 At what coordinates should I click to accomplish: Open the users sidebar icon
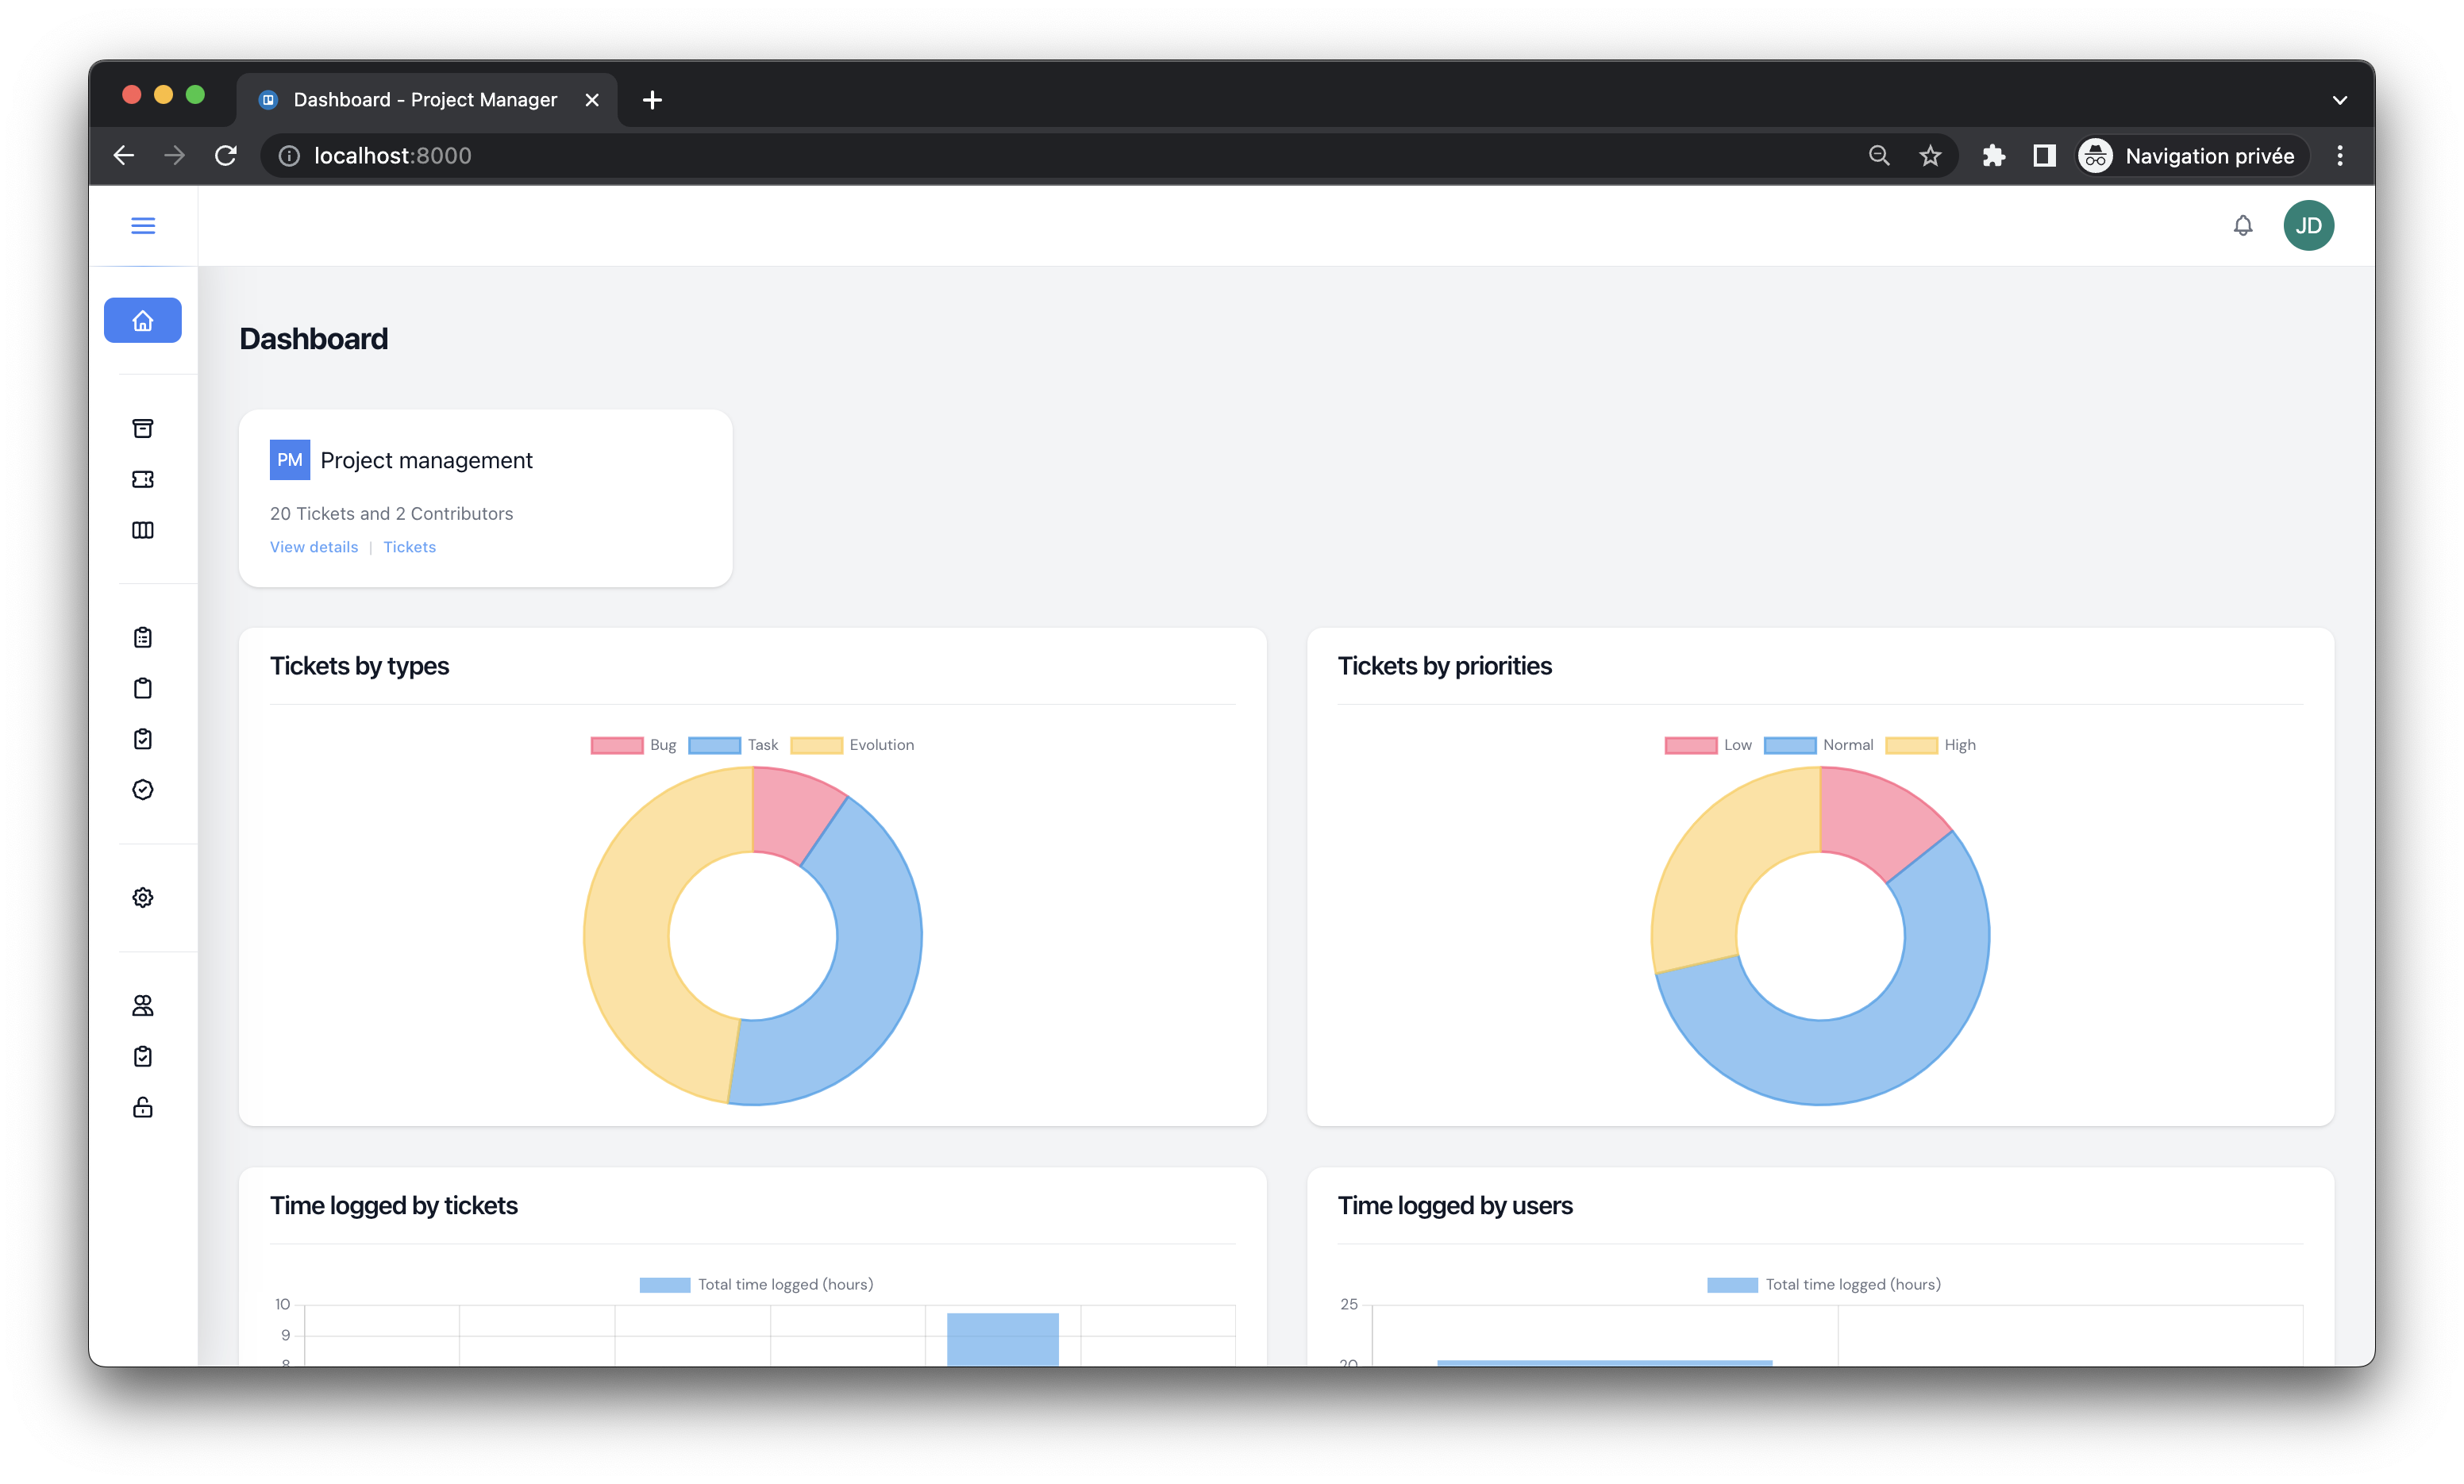(143, 1005)
